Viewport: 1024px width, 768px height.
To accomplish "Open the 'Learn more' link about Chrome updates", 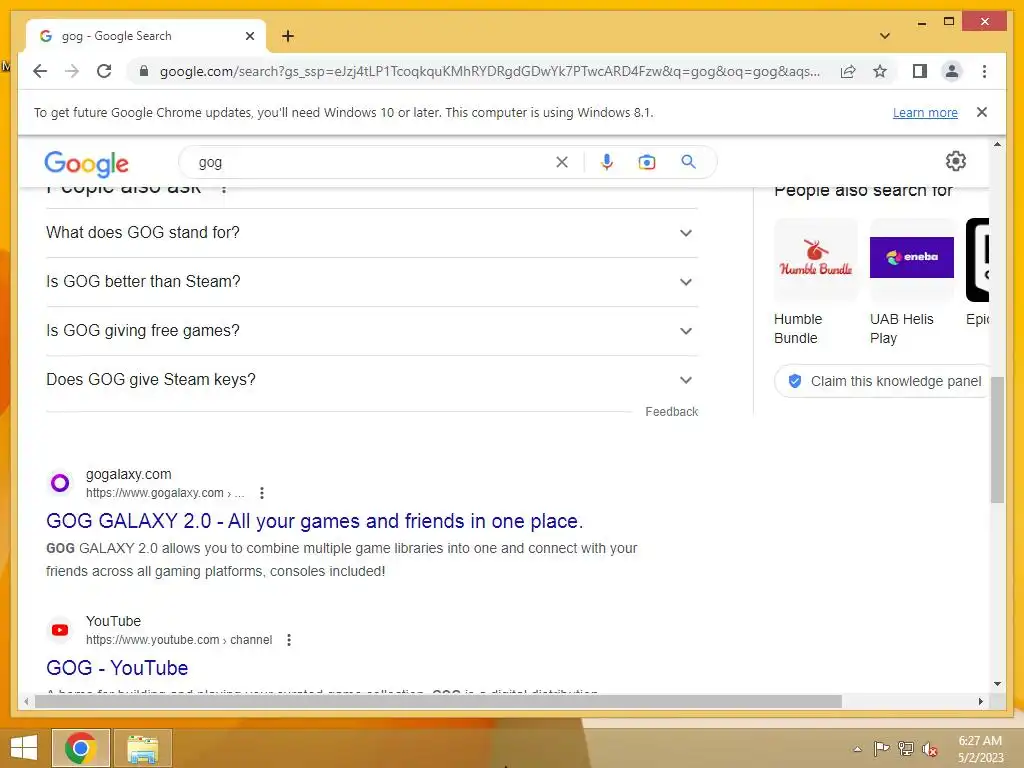I will pyautogui.click(x=925, y=112).
